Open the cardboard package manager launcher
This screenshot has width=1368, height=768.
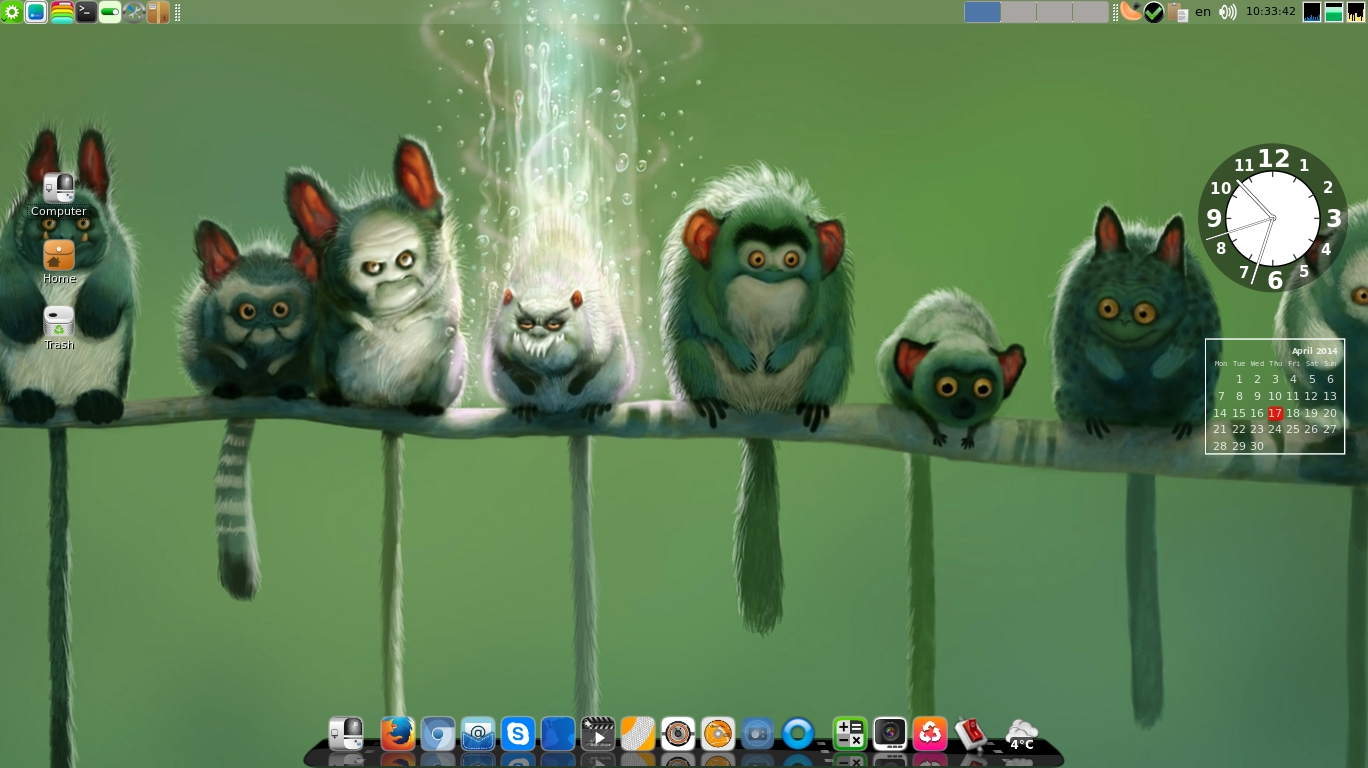pos(158,12)
